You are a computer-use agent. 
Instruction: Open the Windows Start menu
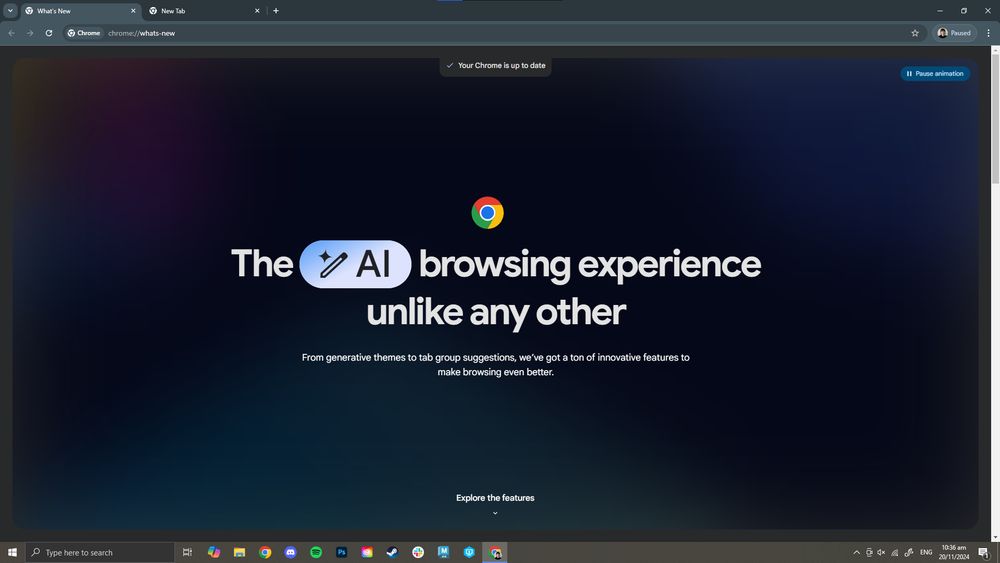(12, 552)
